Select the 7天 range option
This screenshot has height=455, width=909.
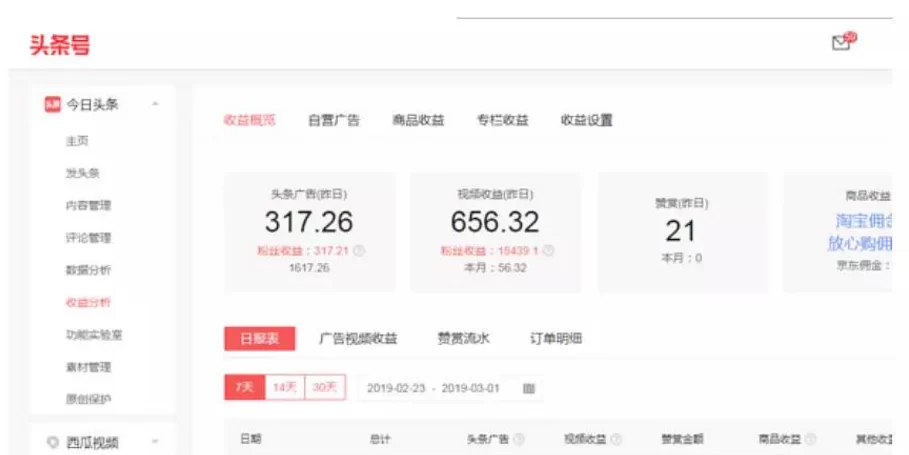[x=244, y=387]
